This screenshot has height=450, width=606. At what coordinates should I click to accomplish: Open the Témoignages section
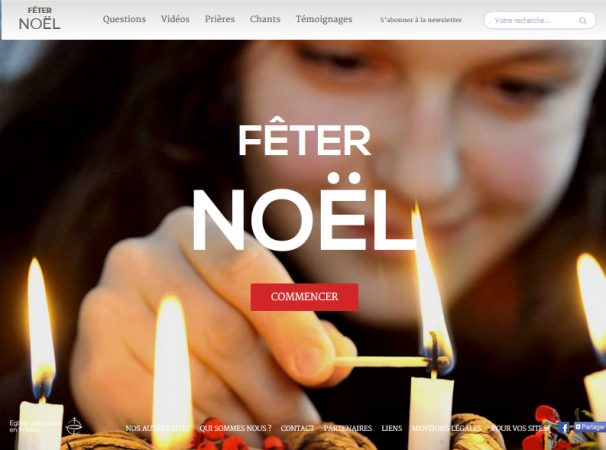(x=324, y=19)
